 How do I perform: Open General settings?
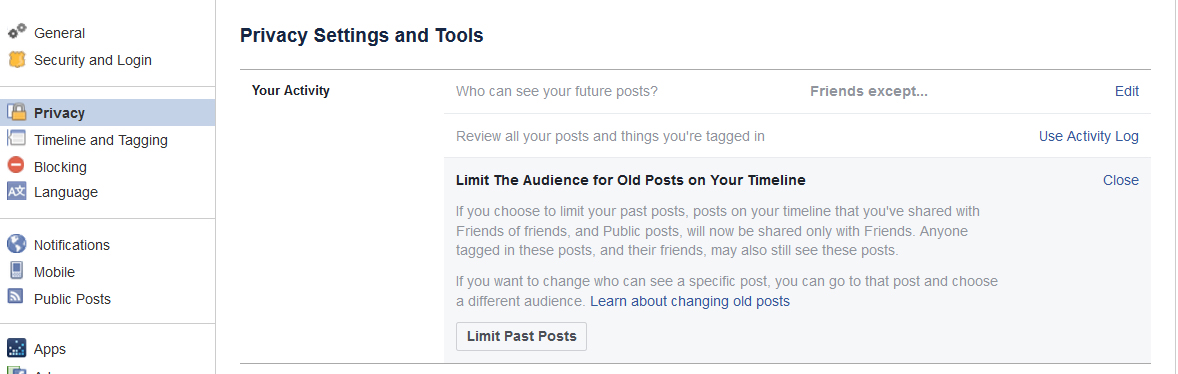(59, 33)
